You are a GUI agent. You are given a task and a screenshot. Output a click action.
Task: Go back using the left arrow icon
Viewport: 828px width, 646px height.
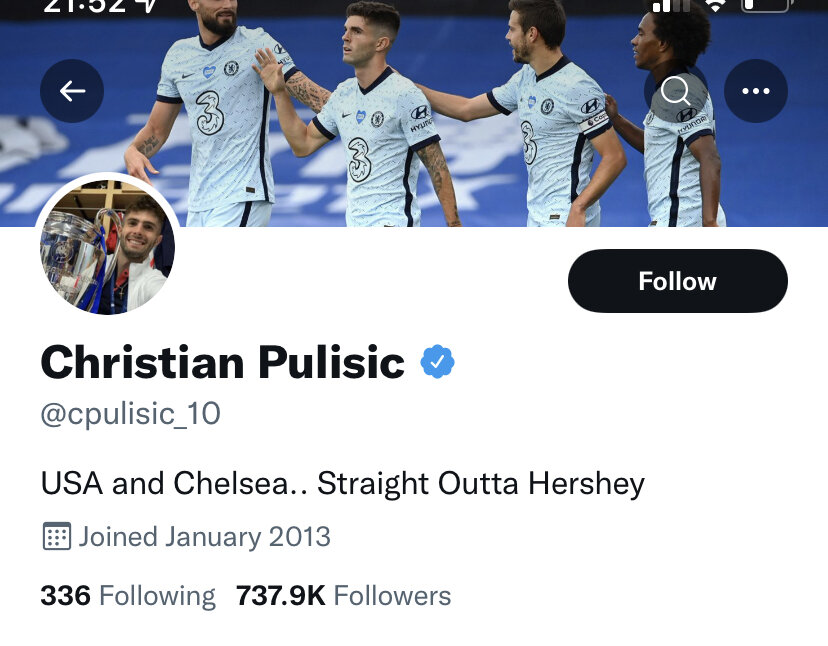[72, 91]
